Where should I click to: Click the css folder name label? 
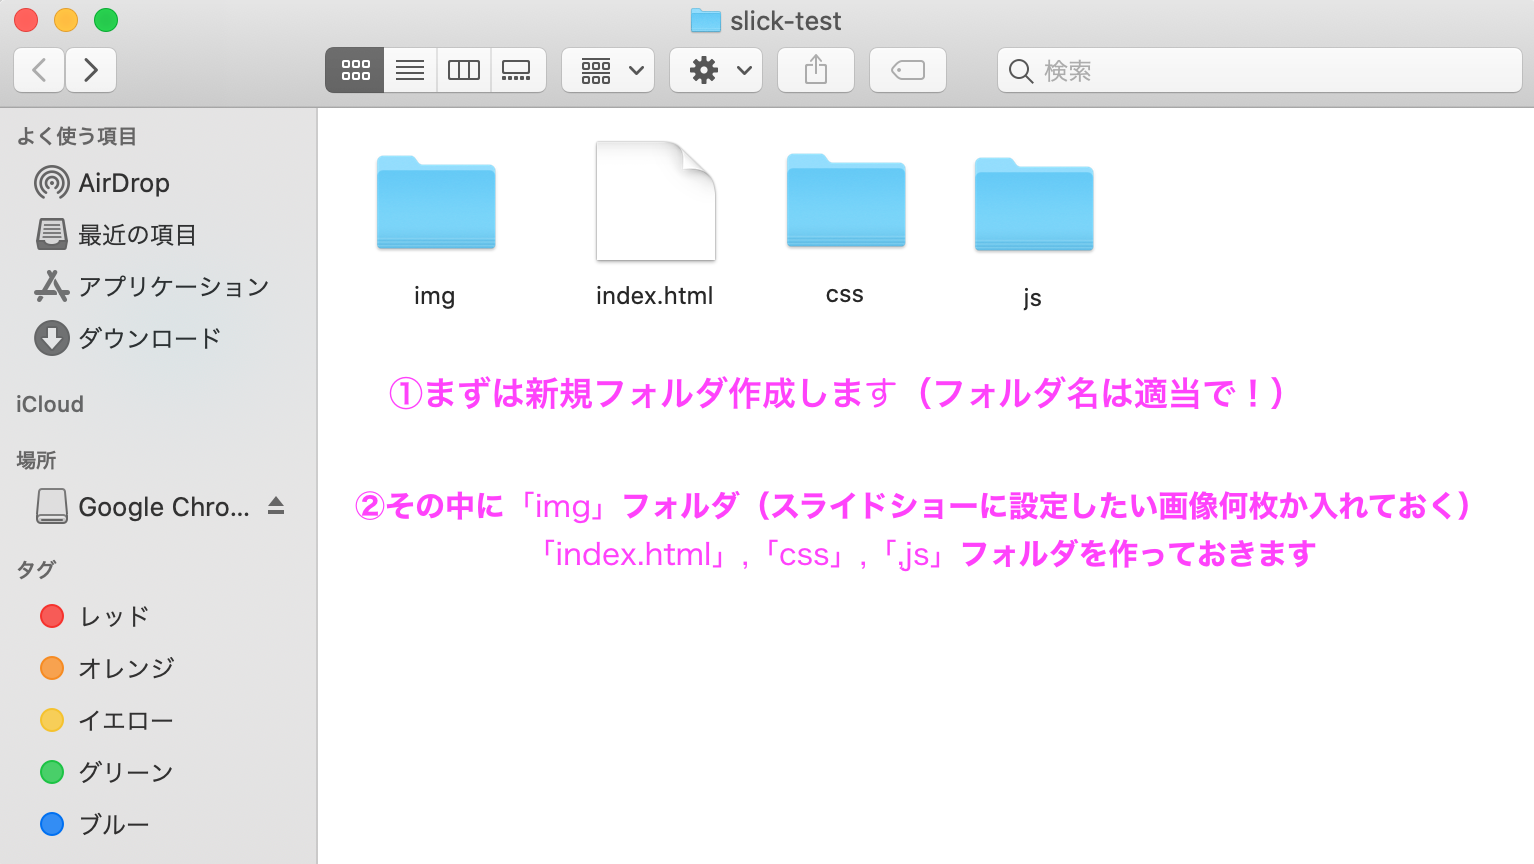(x=845, y=295)
